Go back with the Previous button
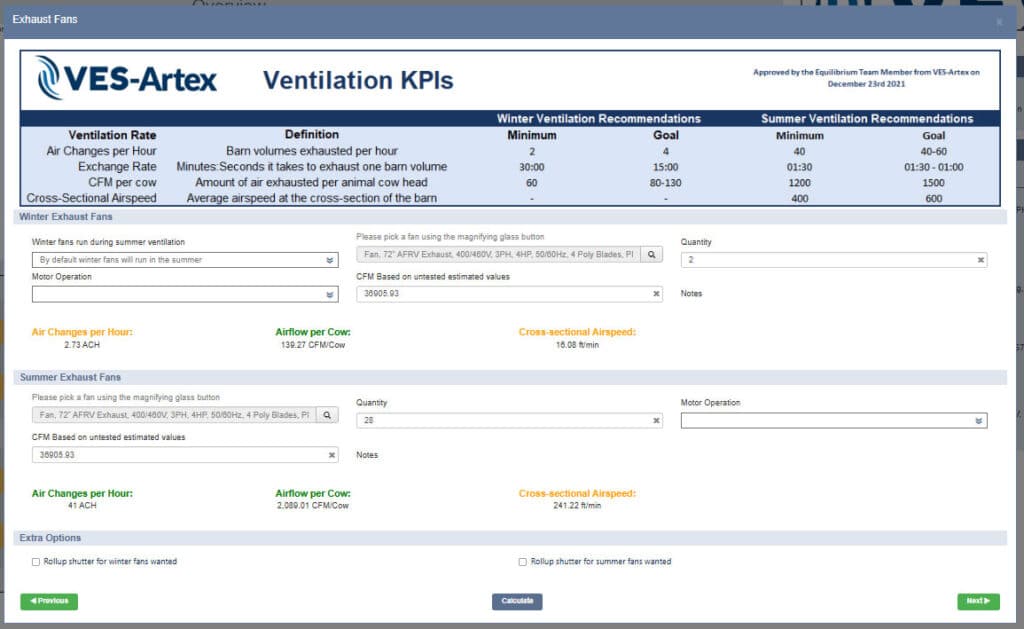The image size is (1024, 629). (x=49, y=601)
